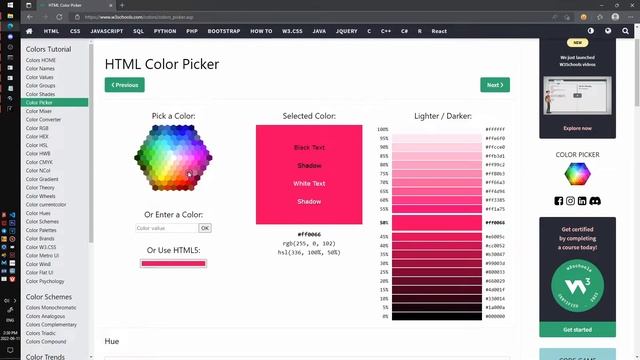Toggle dark mode contrast icon
640x360 pixels.
(x=591, y=31)
